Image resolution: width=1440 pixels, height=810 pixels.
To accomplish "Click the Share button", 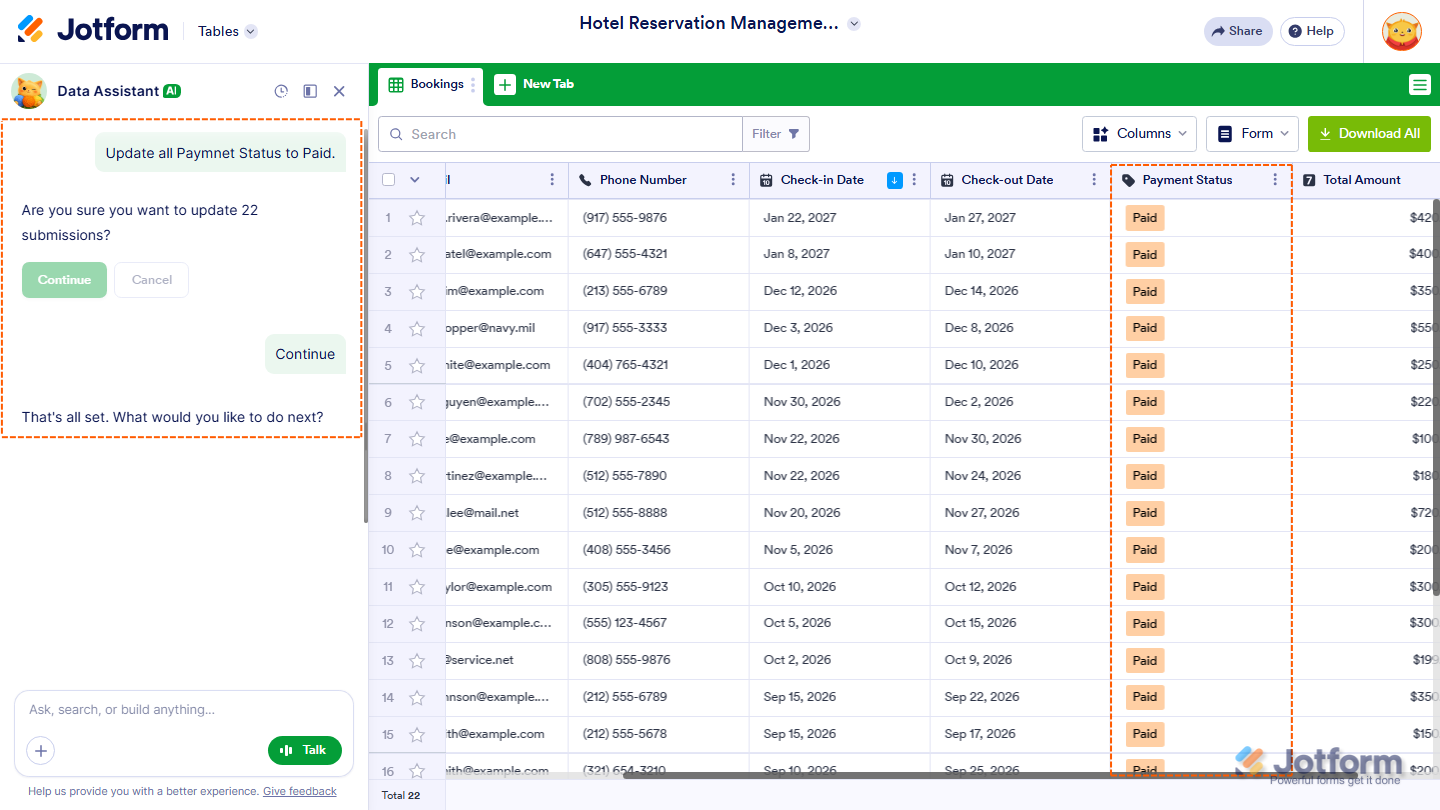I will tap(1238, 31).
